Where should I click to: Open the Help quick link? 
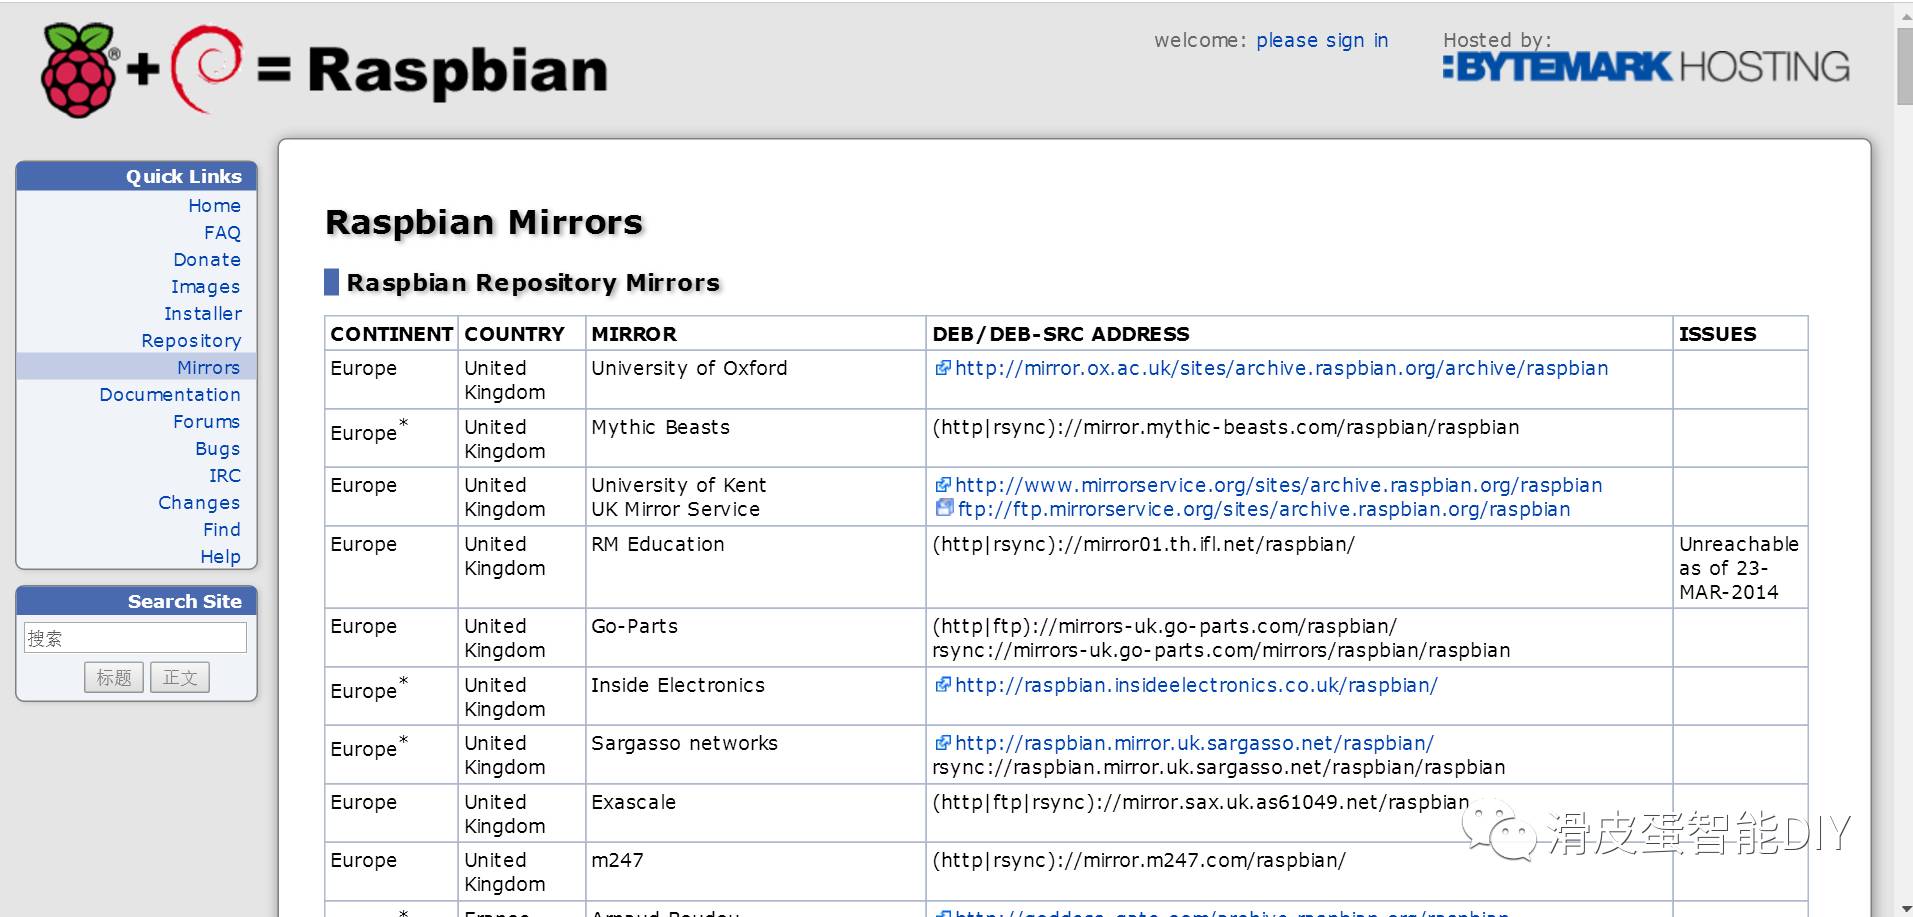click(x=221, y=556)
